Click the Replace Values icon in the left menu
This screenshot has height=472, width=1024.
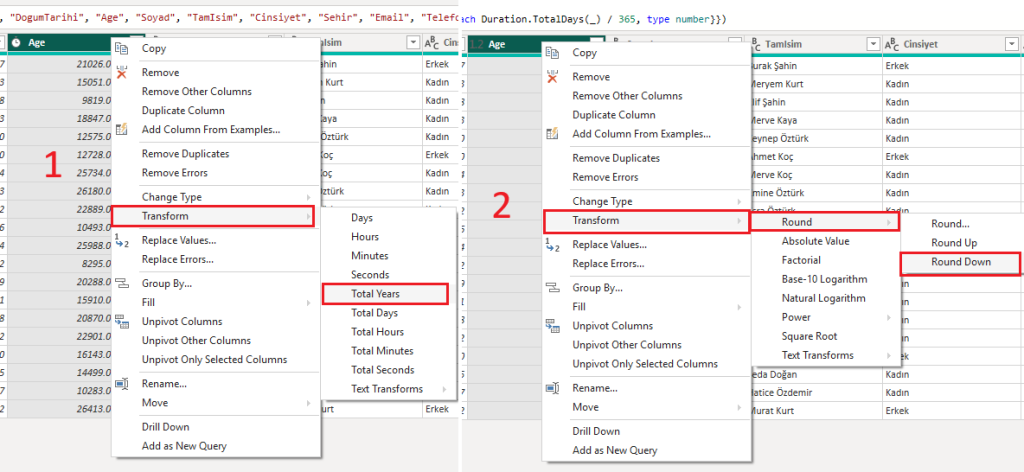pos(121,240)
